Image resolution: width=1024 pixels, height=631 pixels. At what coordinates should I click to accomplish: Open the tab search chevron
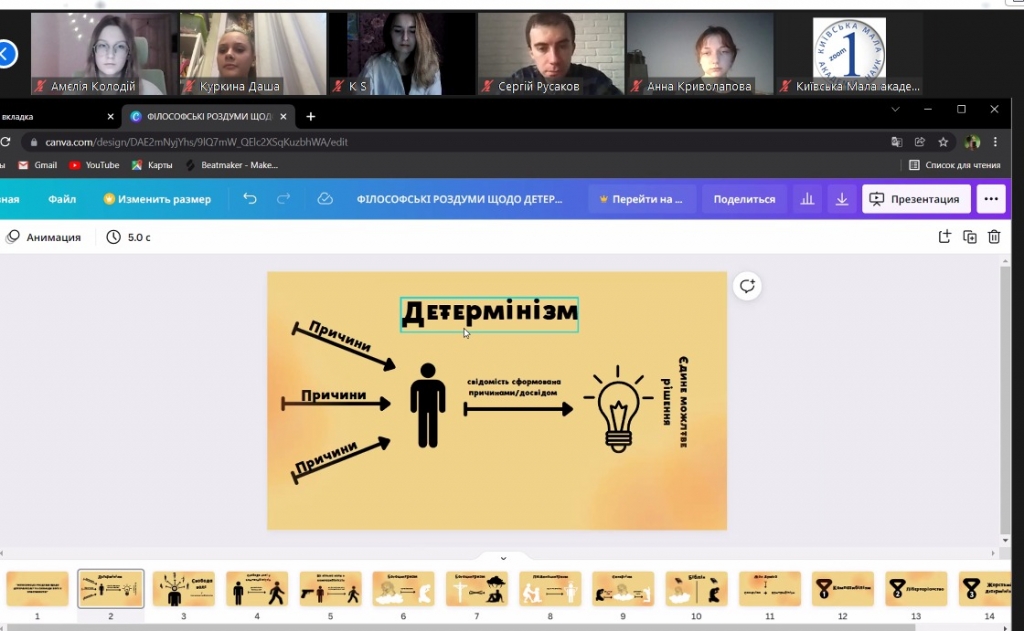click(895, 109)
